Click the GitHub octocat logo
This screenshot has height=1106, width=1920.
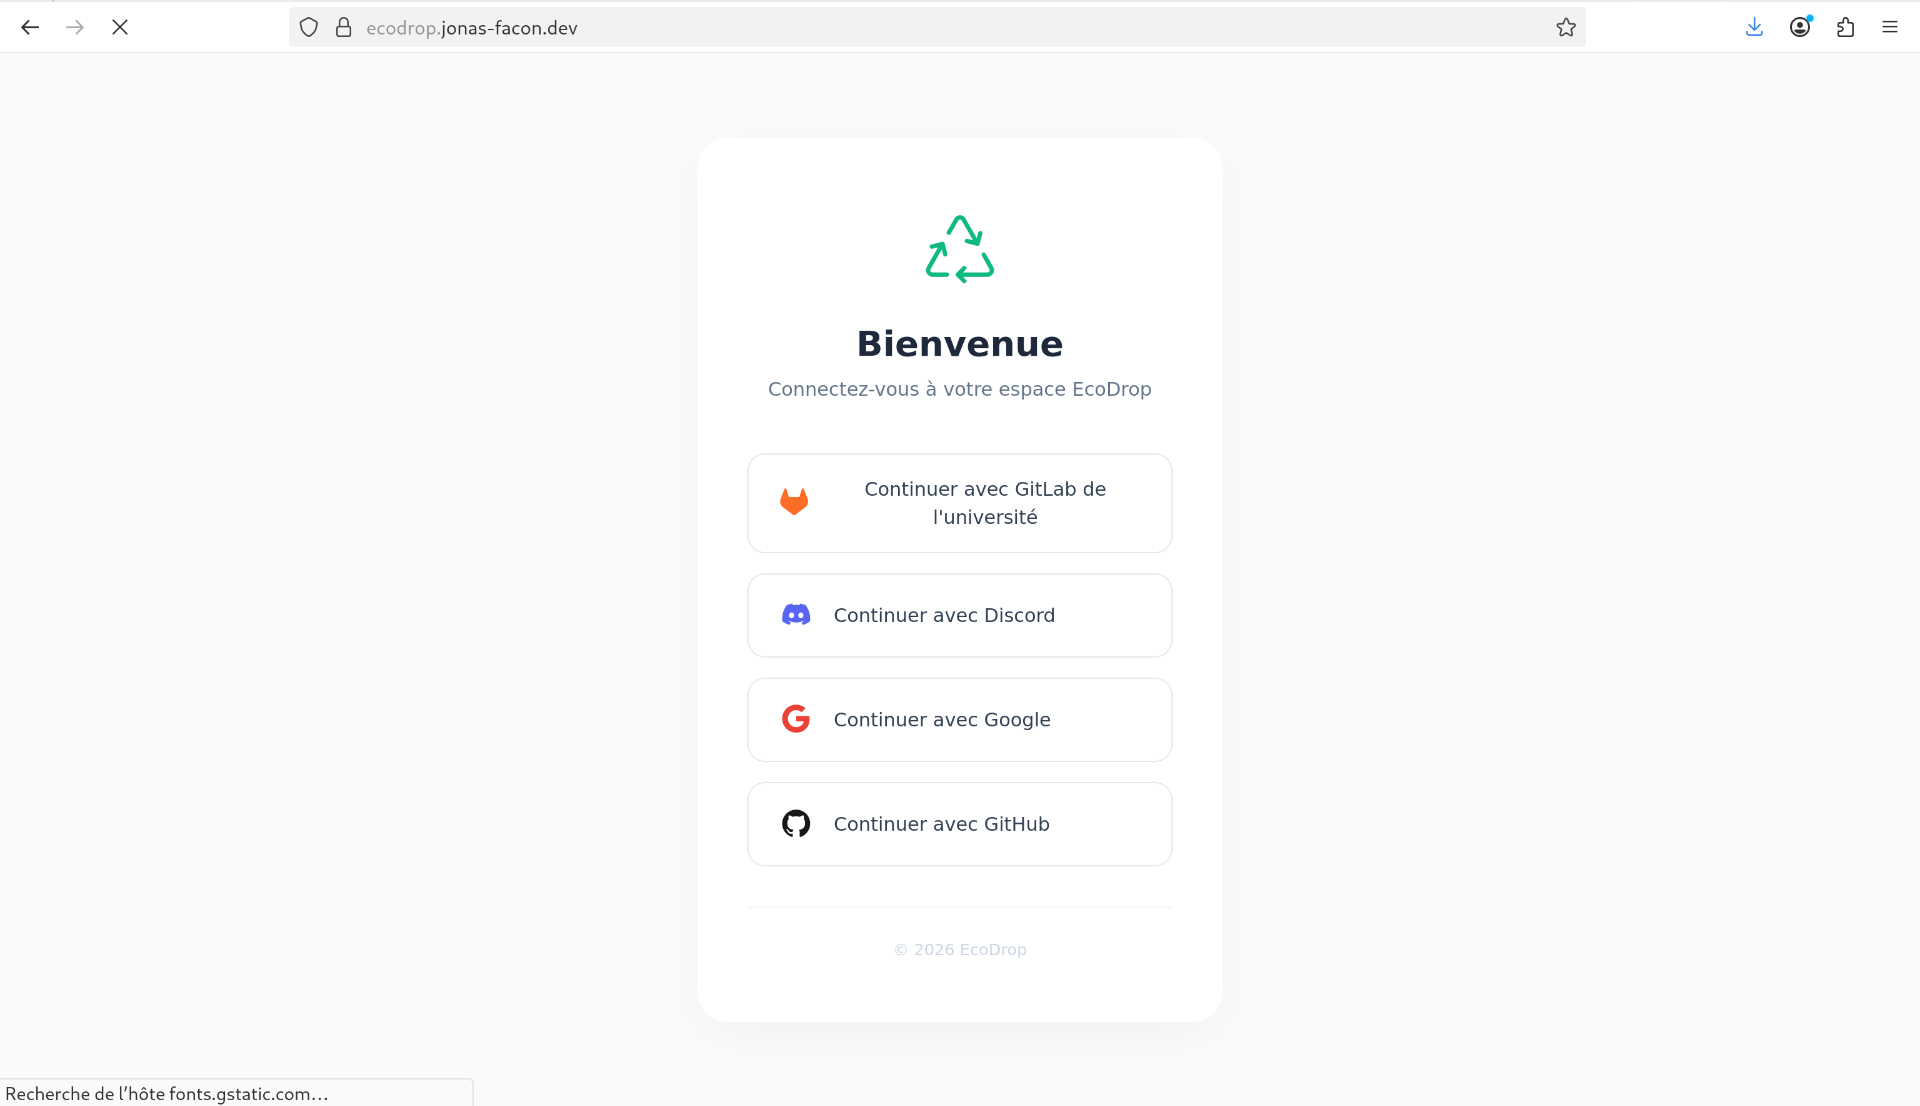click(x=796, y=824)
